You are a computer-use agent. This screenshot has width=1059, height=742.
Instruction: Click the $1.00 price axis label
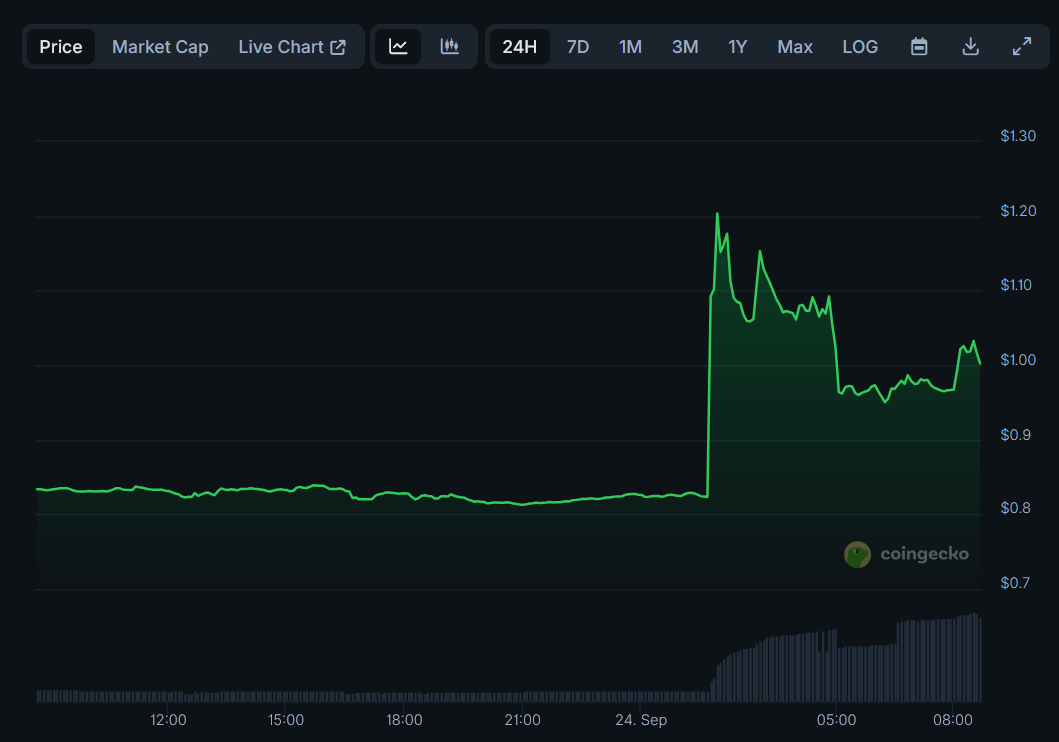[x=1018, y=360]
